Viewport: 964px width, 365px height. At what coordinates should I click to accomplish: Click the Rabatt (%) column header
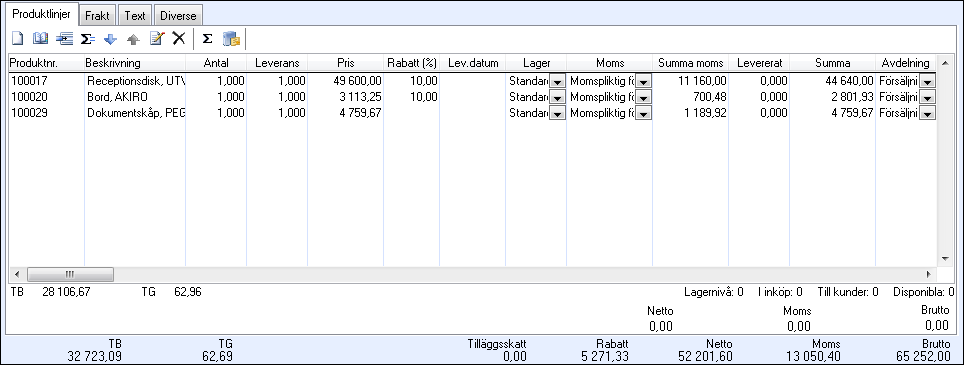[411, 63]
